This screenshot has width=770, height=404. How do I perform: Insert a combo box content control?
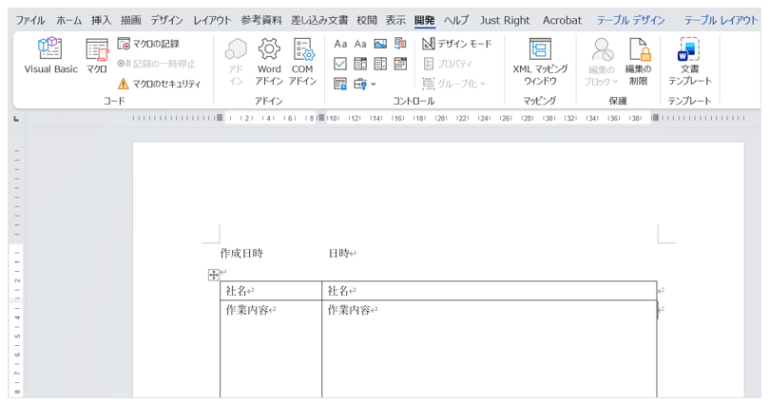coord(360,64)
